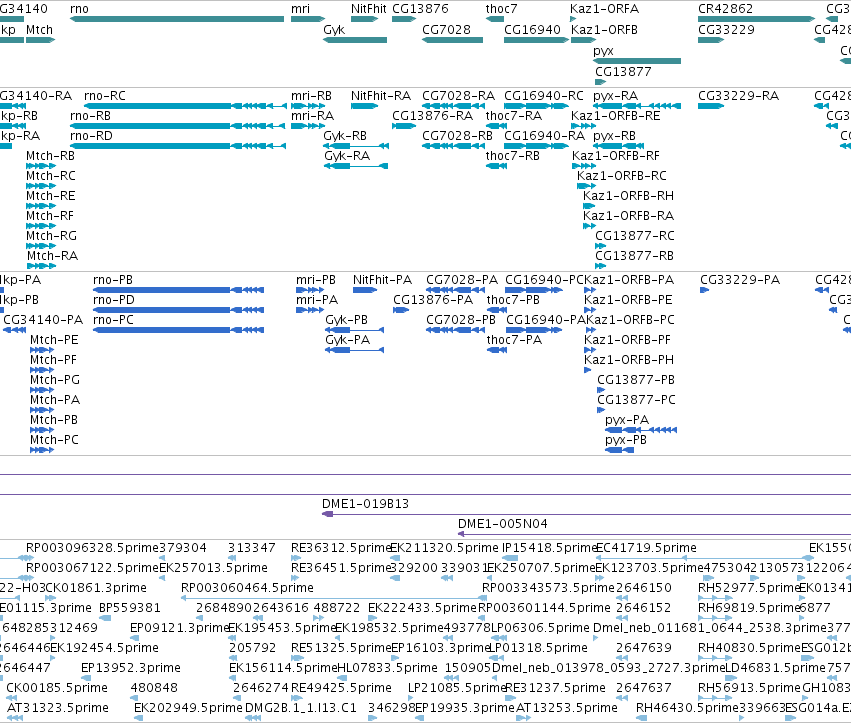Select EST RP003096328.5prime
Viewport: 851px width, 723px height.
point(92,548)
